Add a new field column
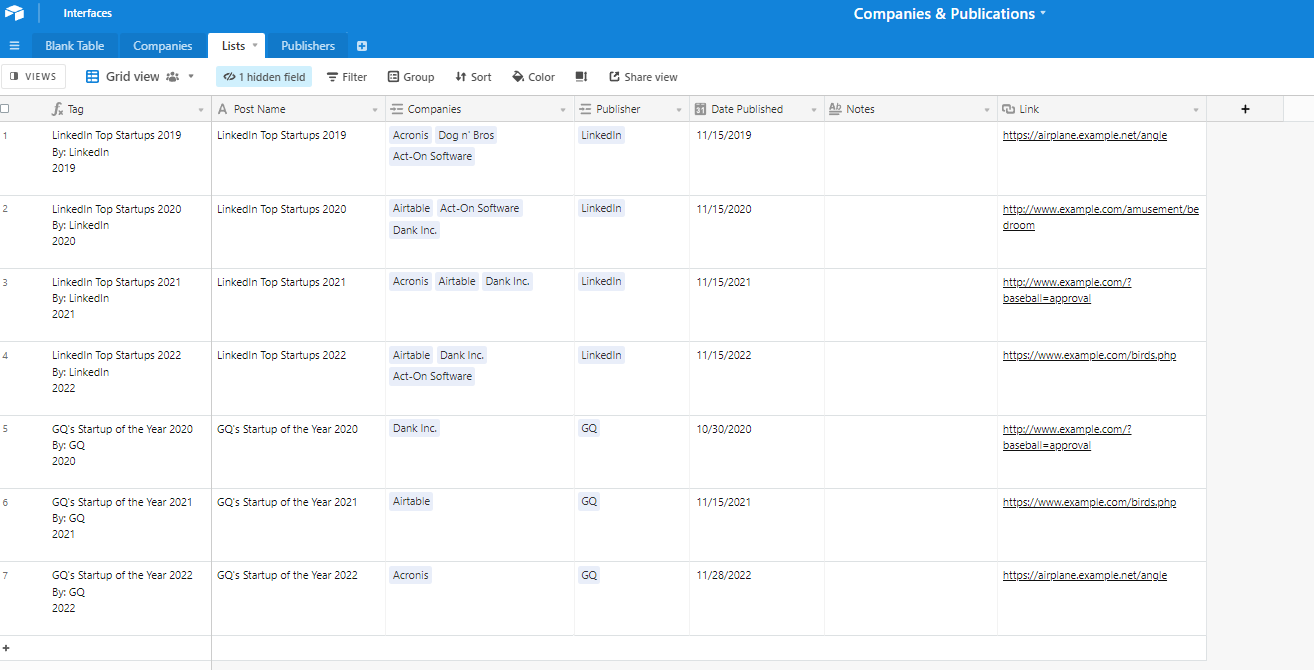The width and height of the screenshot is (1314, 670). (x=1245, y=109)
